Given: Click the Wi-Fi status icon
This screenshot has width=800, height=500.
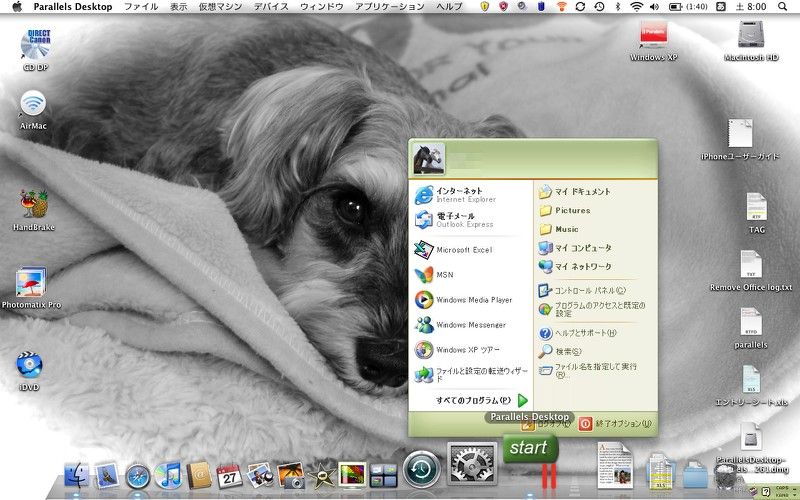Looking at the screenshot, I should pyautogui.click(x=636, y=7).
